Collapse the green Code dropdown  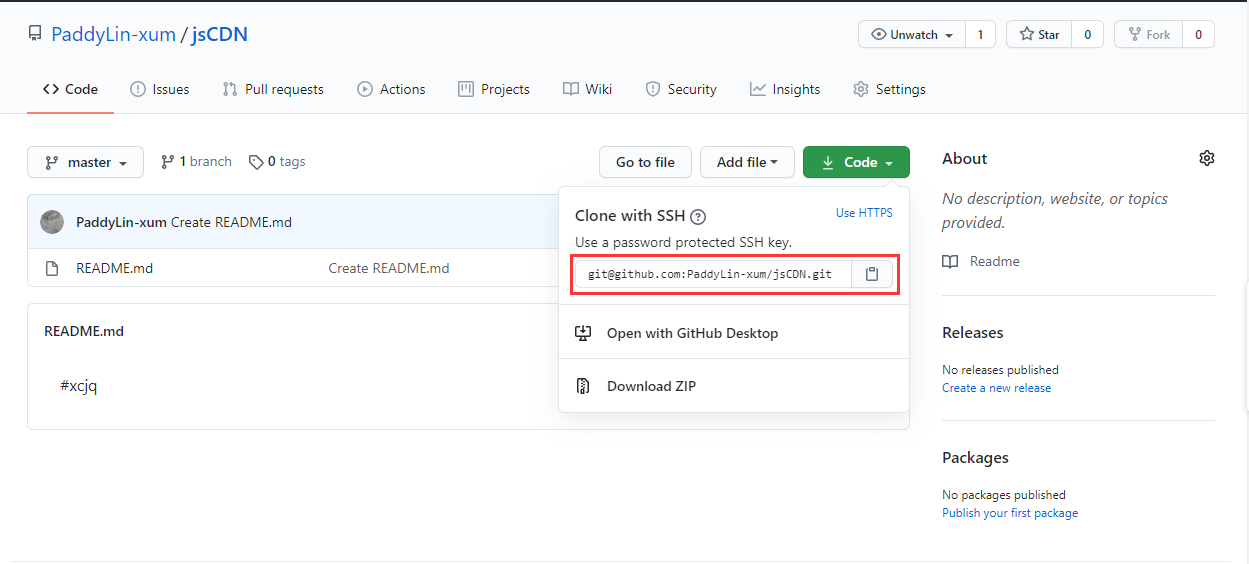point(856,162)
